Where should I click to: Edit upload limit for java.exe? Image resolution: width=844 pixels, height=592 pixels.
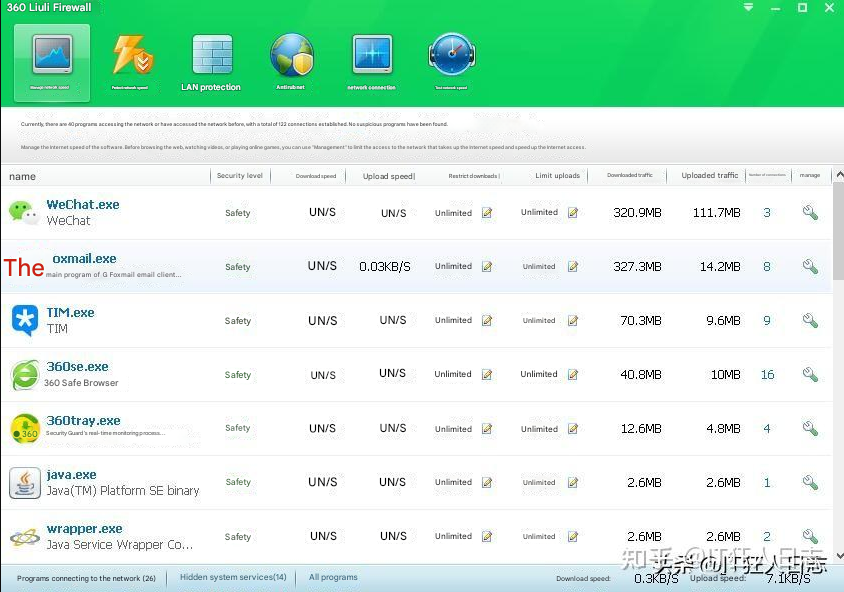click(573, 482)
